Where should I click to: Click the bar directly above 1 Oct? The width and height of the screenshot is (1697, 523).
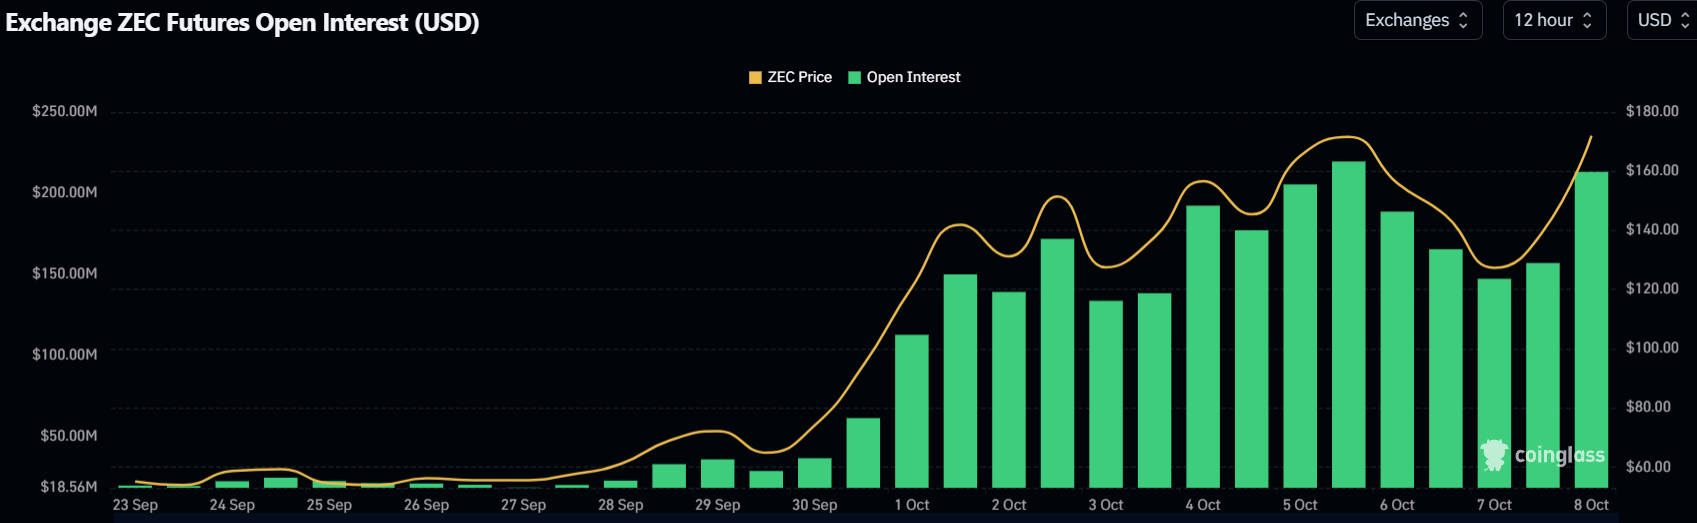click(x=911, y=410)
